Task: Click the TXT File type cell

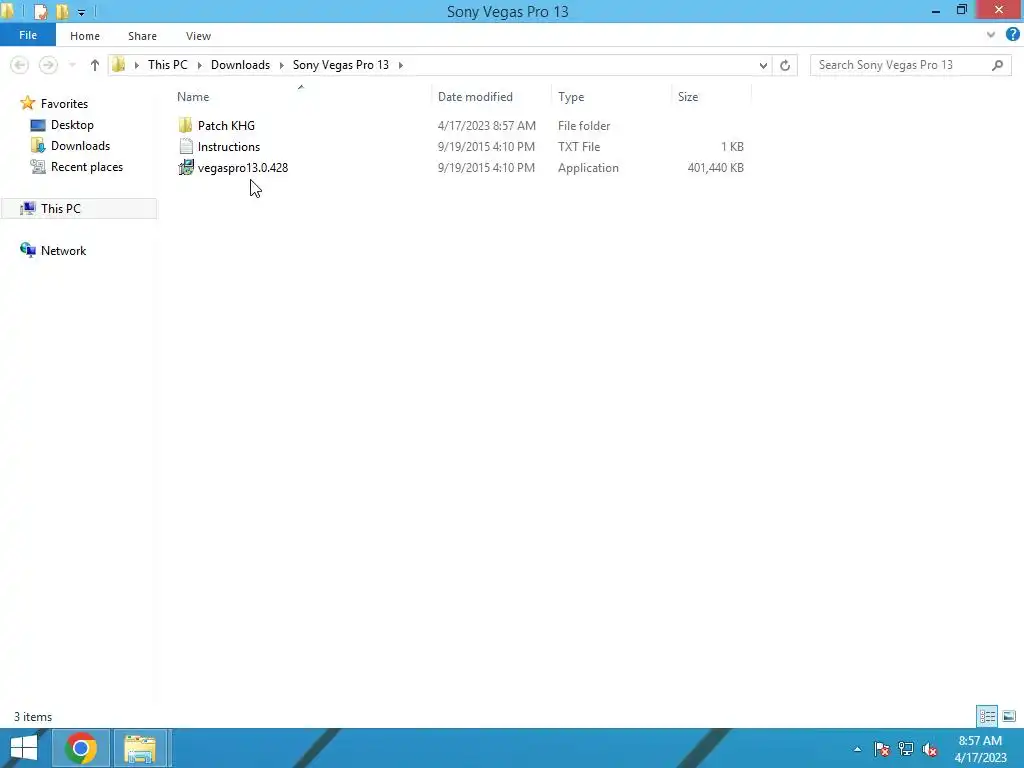Action: [x=579, y=147]
